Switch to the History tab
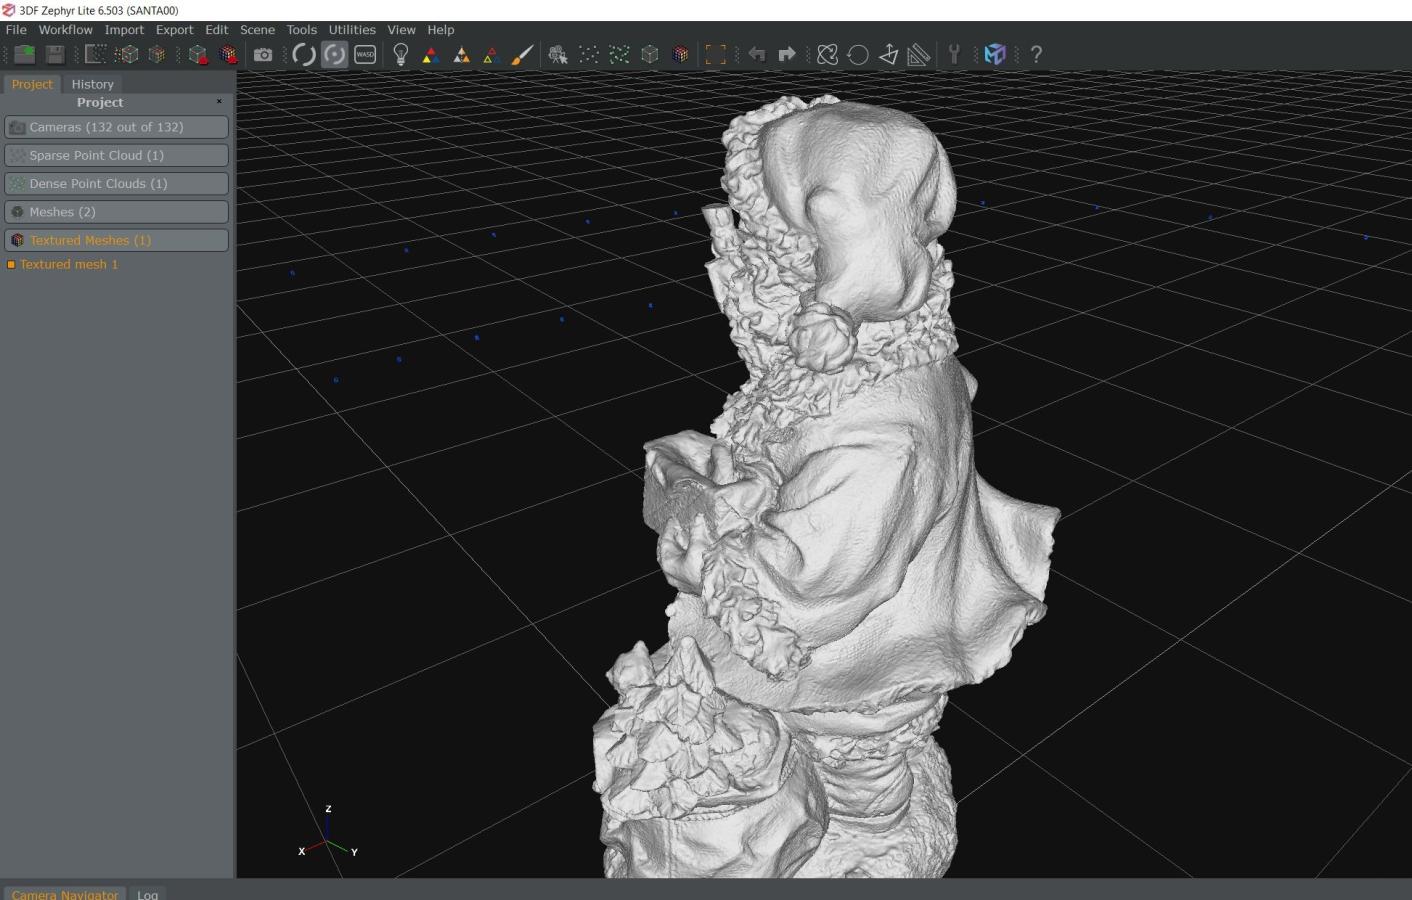 (x=92, y=84)
